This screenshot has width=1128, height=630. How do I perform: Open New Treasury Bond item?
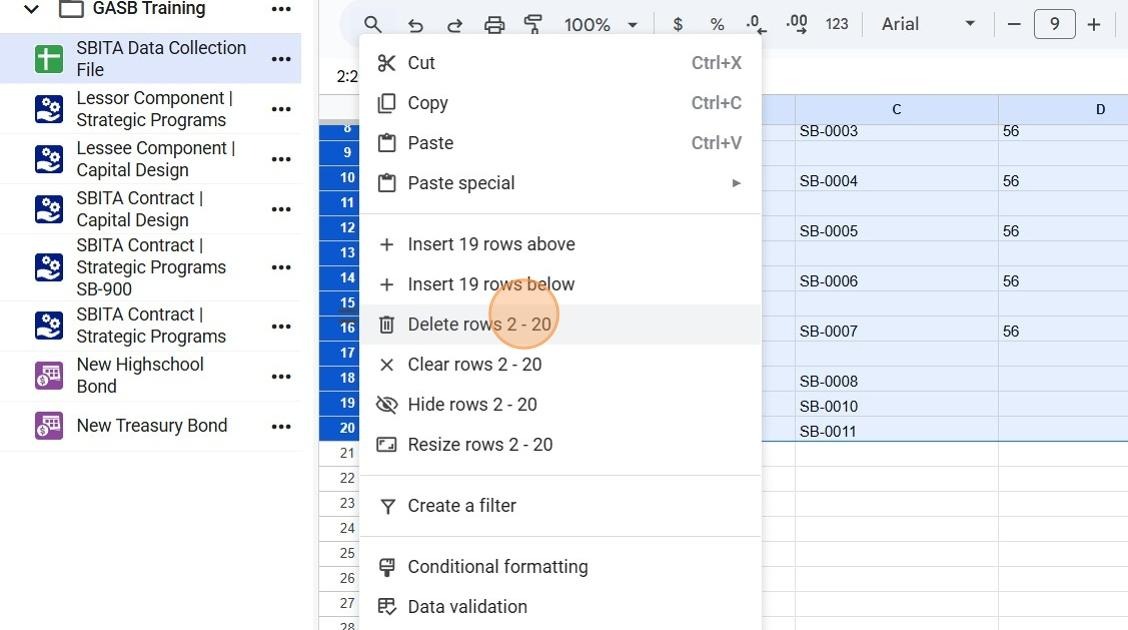pyautogui.click(x=150, y=426)
